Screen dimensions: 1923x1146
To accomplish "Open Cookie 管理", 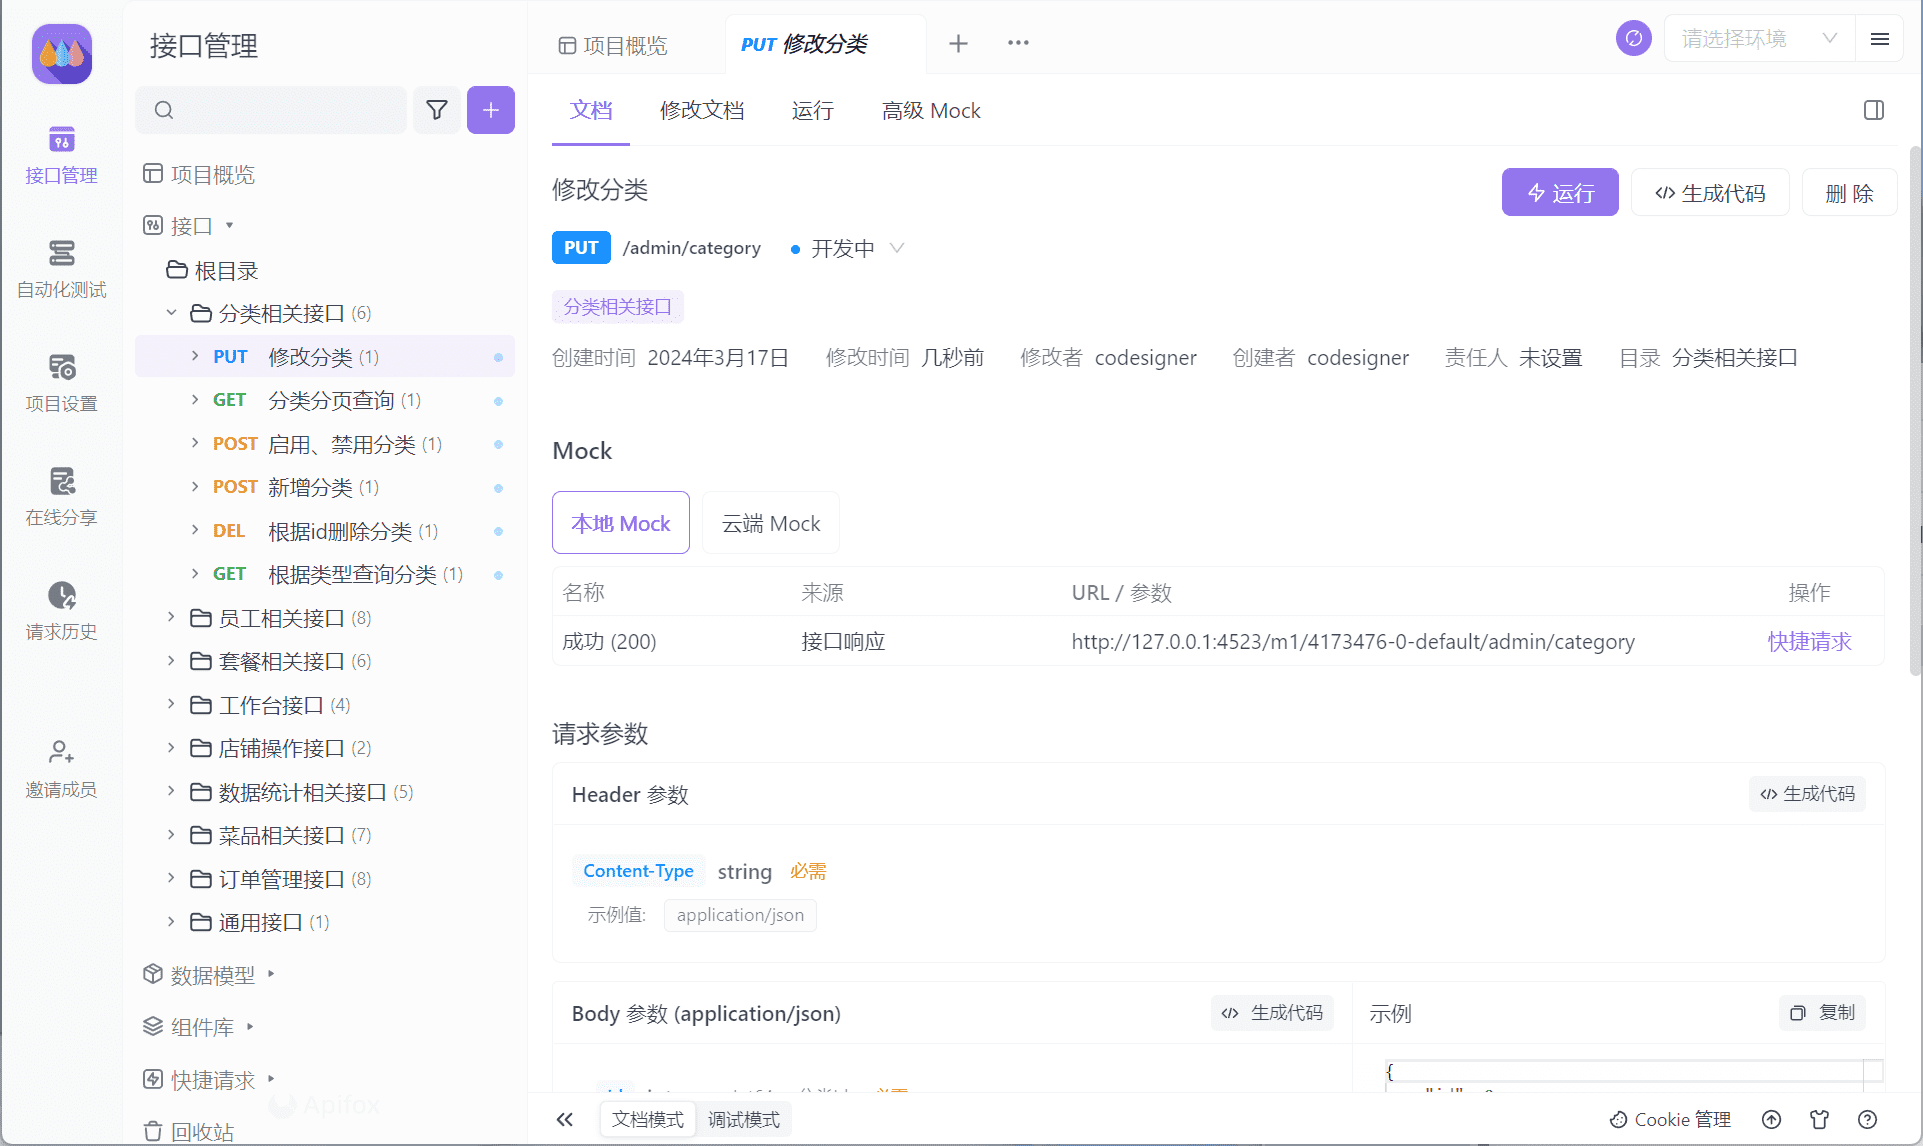I will point(1670,1119).
